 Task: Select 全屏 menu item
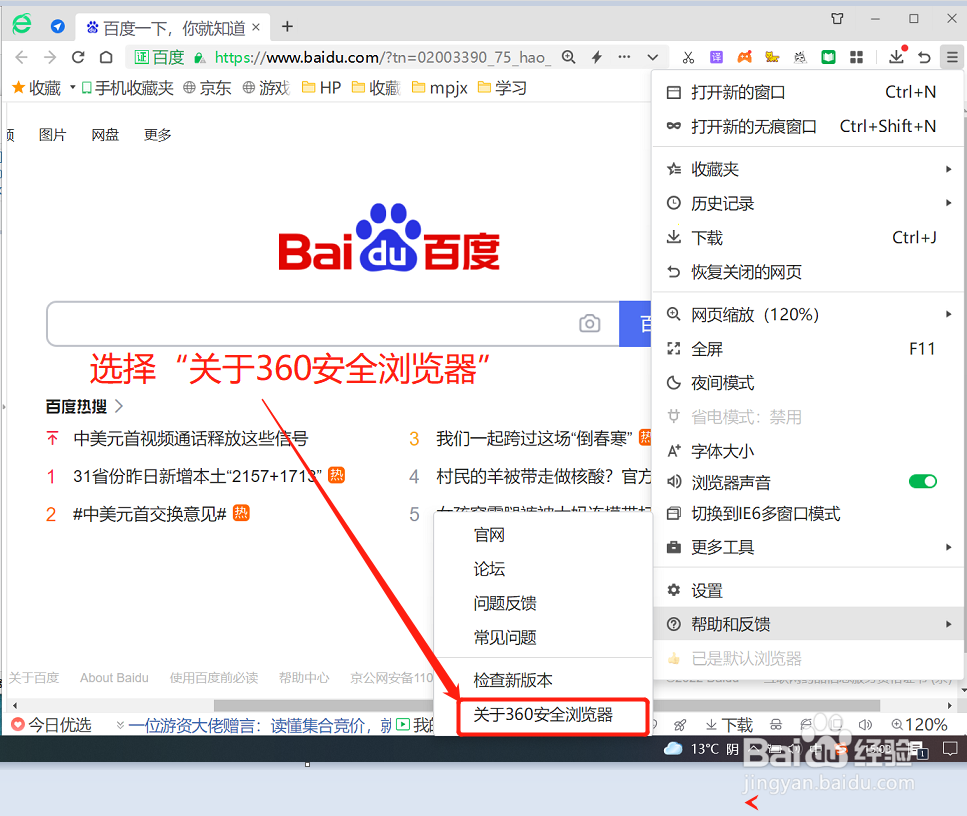[808, 348]
